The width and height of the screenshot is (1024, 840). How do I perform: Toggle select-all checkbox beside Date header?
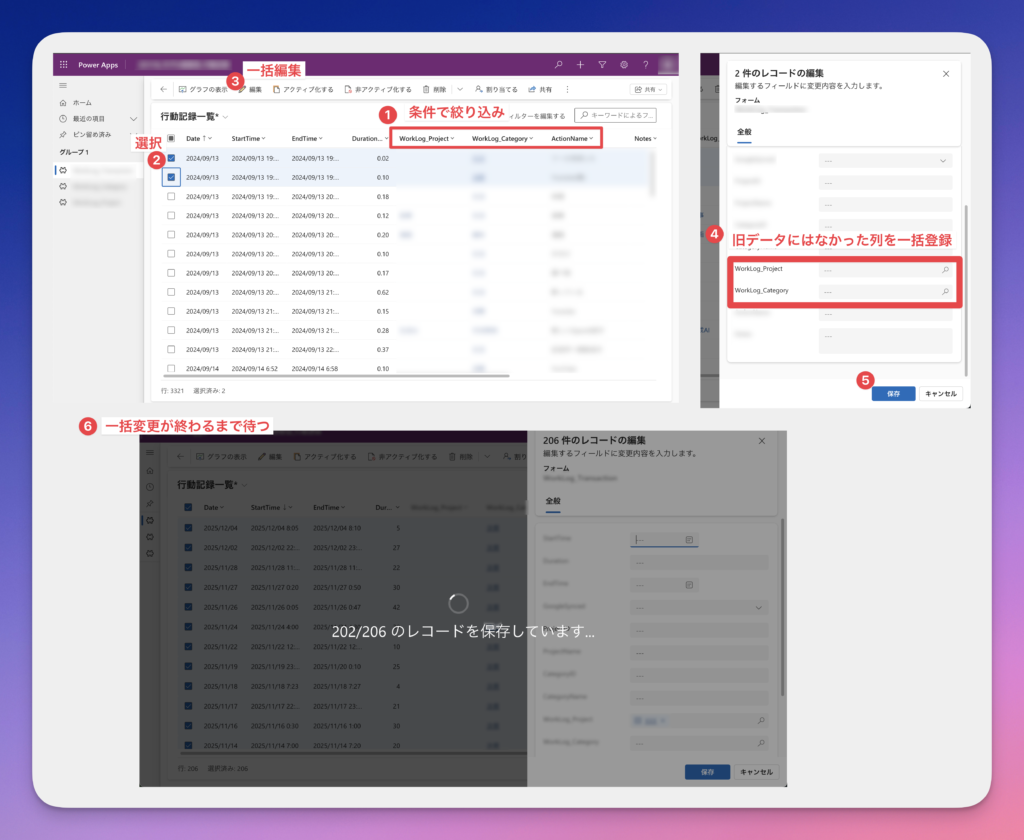pyautogui.click(x=171, y=138)
